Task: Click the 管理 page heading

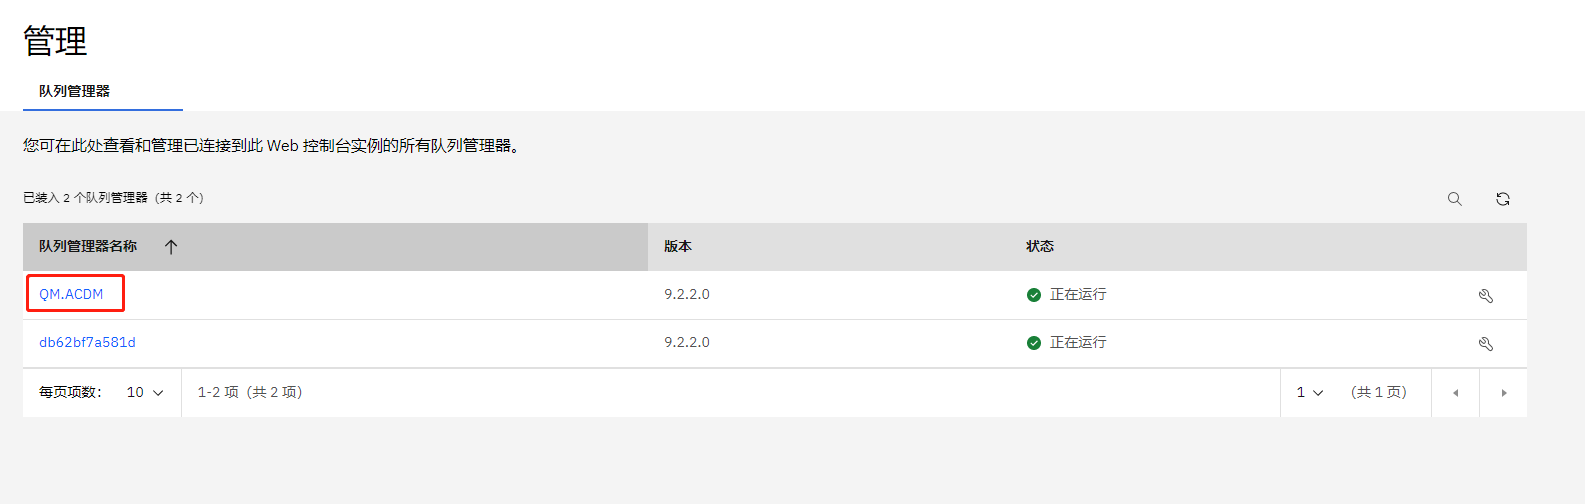Action: click(55, 41)
